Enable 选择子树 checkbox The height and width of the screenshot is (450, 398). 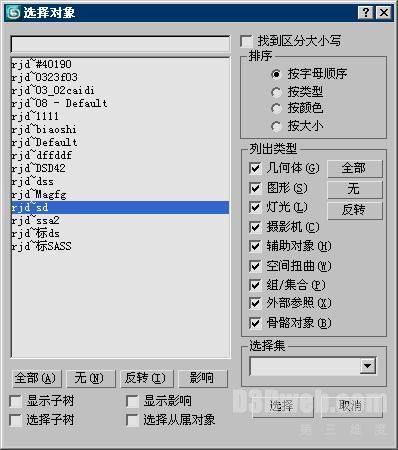pyautogui.click(x=16, y=420)
